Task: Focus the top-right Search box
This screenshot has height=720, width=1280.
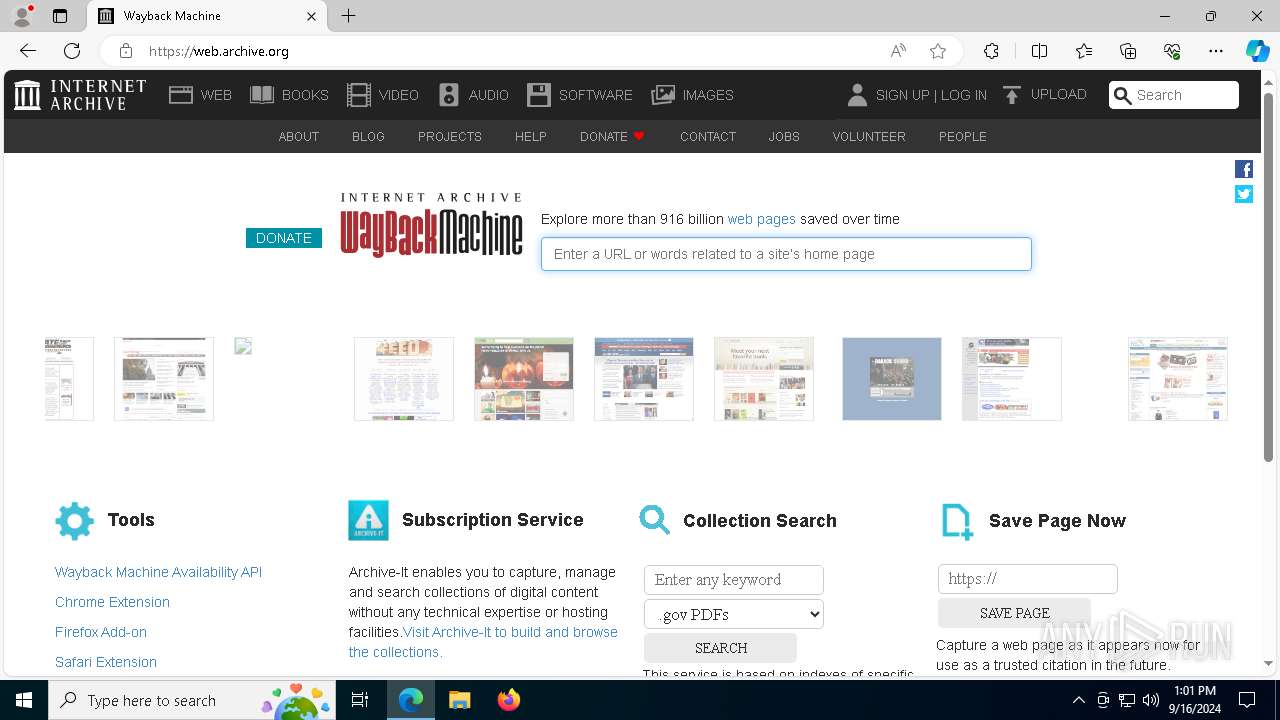Action: tap(1174, 95)
